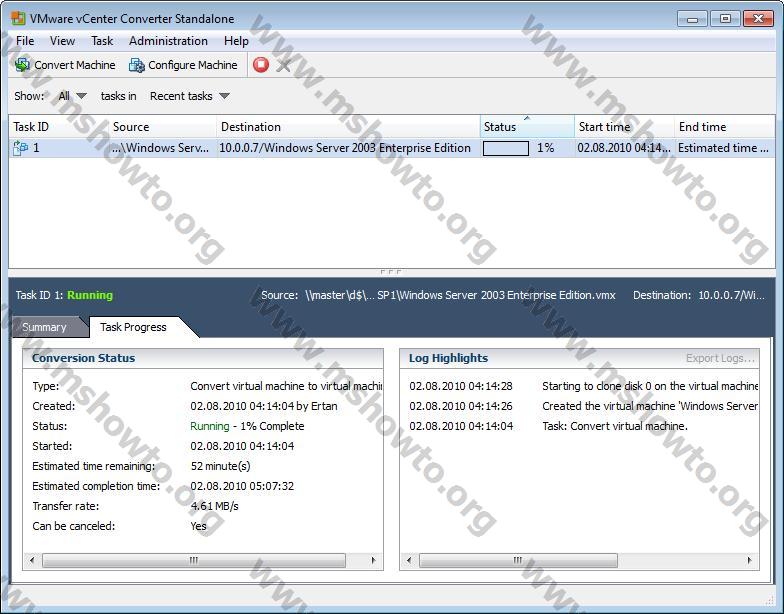Sort by Status column header
Image resolution: width=784 pixels, height=614 pixels.
click(527, 127)
